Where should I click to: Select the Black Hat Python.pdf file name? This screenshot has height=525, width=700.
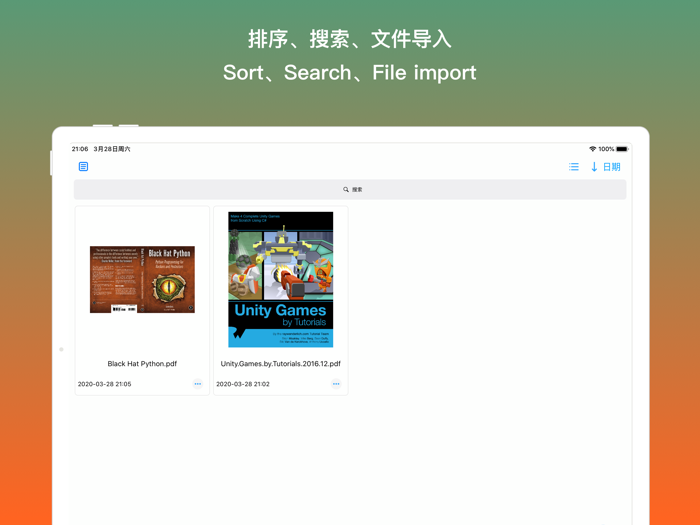pyautogui.click(x=142, y=364)
